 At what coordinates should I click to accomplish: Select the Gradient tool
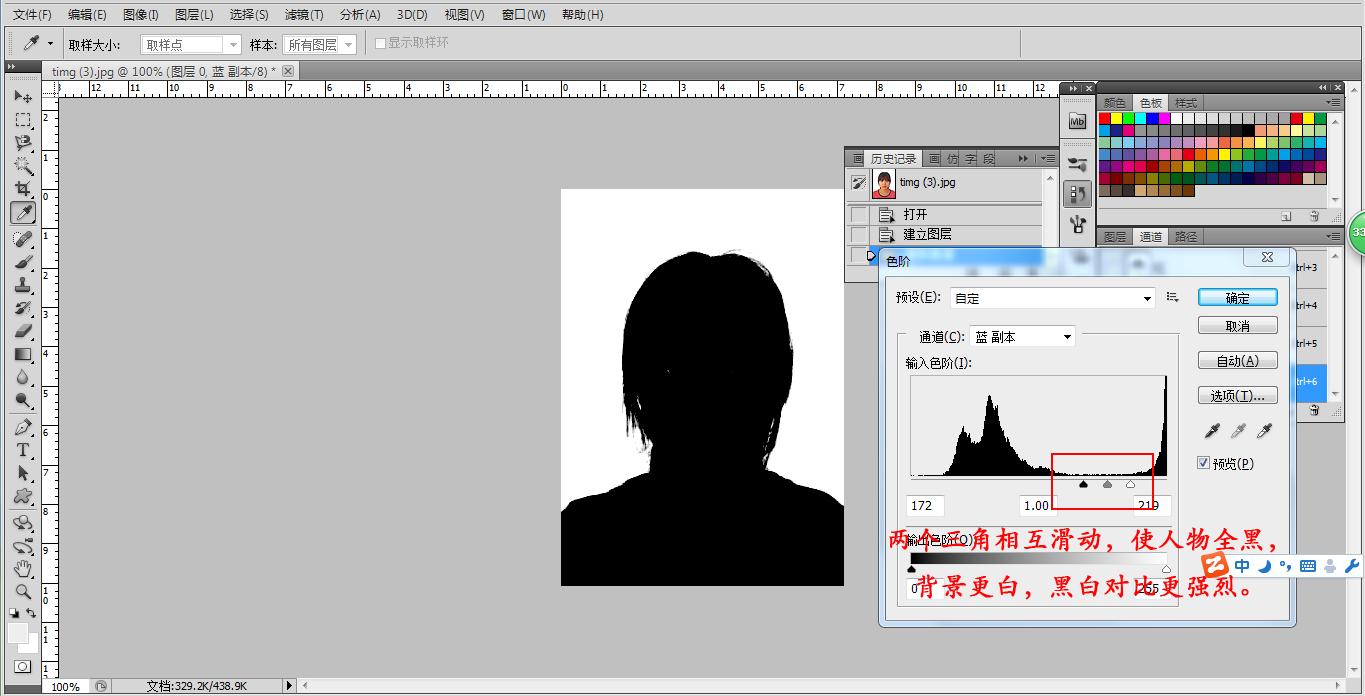23,354
